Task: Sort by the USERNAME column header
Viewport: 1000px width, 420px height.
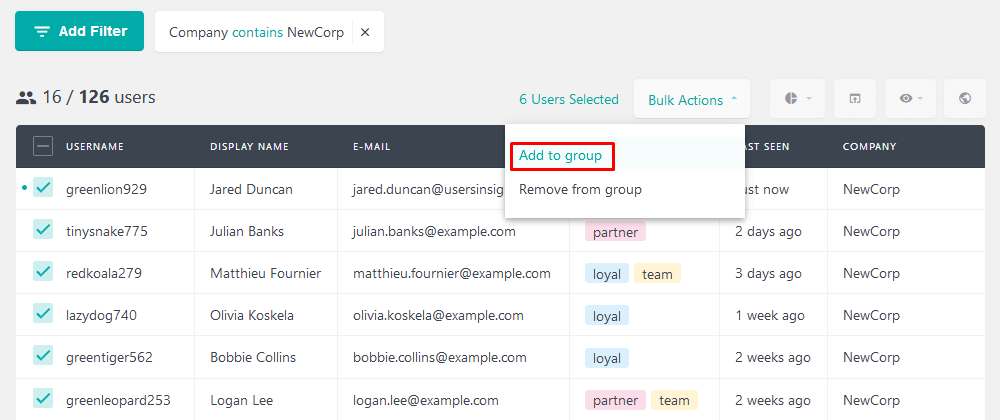Action: pyautogui.click(x=95, y=147)
